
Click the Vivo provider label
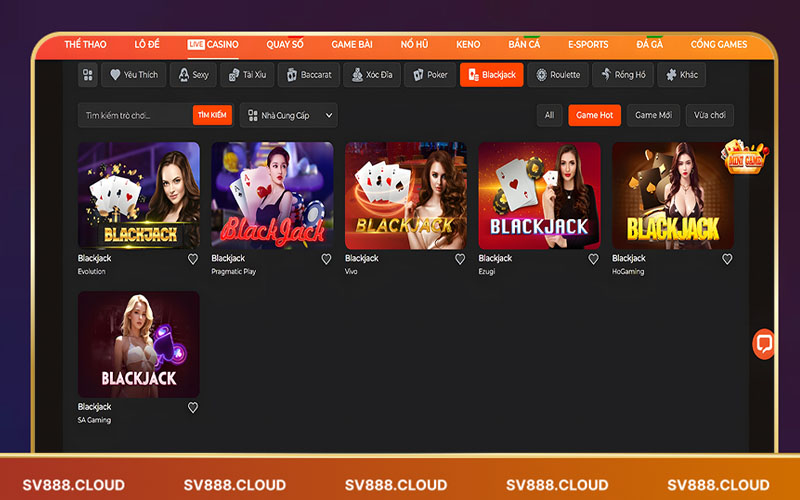pos(351,271)
